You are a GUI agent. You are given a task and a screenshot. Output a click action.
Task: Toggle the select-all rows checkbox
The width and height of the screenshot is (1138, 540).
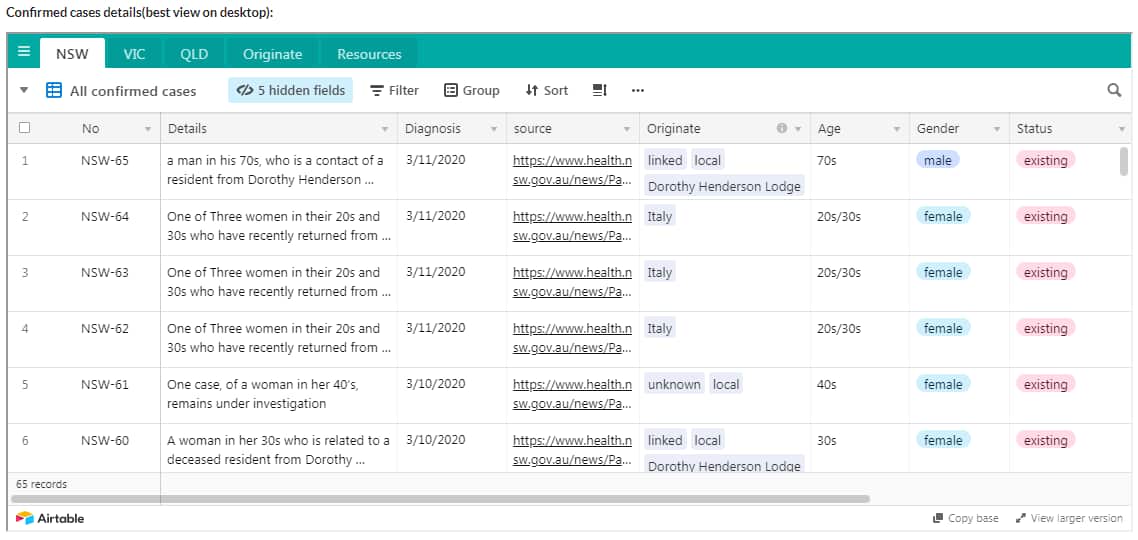pyautogui.click(x=25, y=128)
